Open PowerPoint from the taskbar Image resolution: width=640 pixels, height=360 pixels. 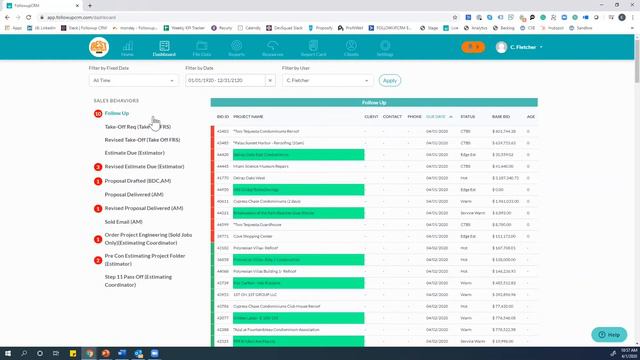click(x=106, y=353)
